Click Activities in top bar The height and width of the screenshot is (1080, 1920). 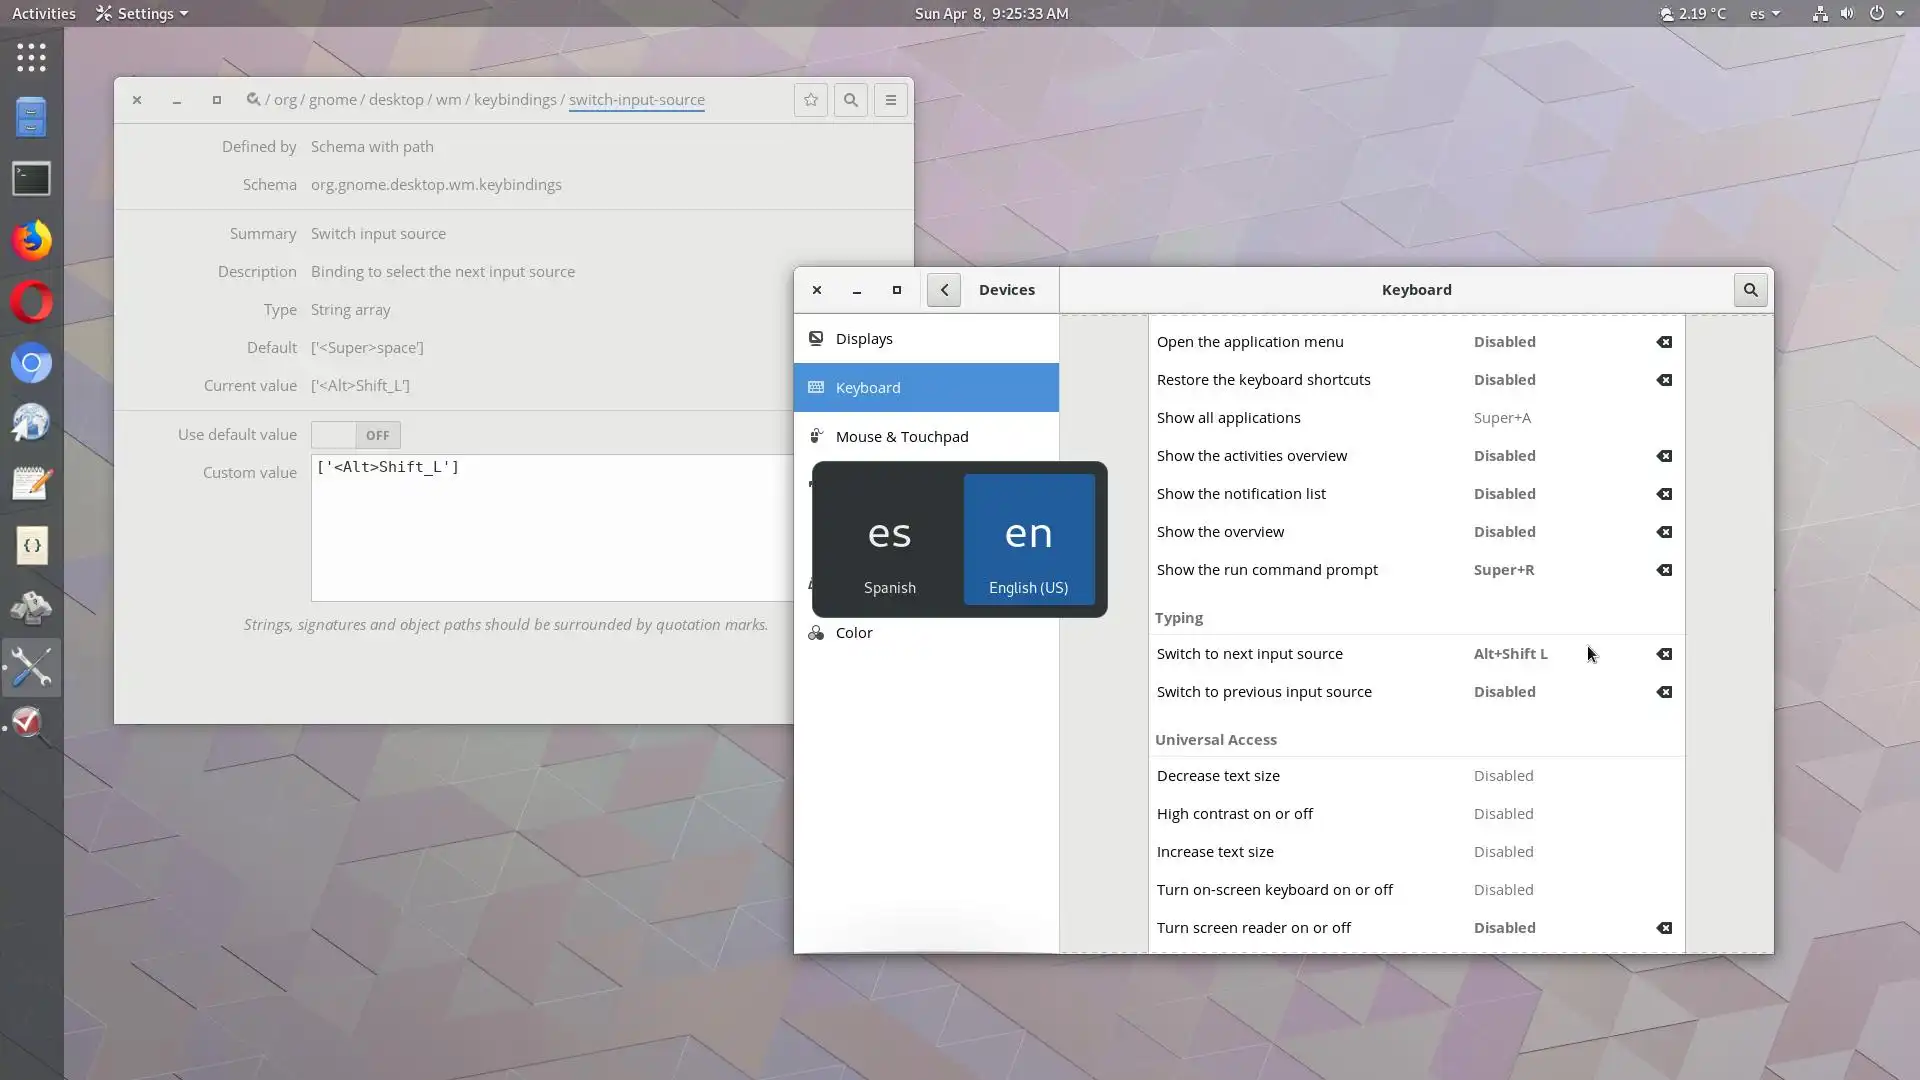43,14
